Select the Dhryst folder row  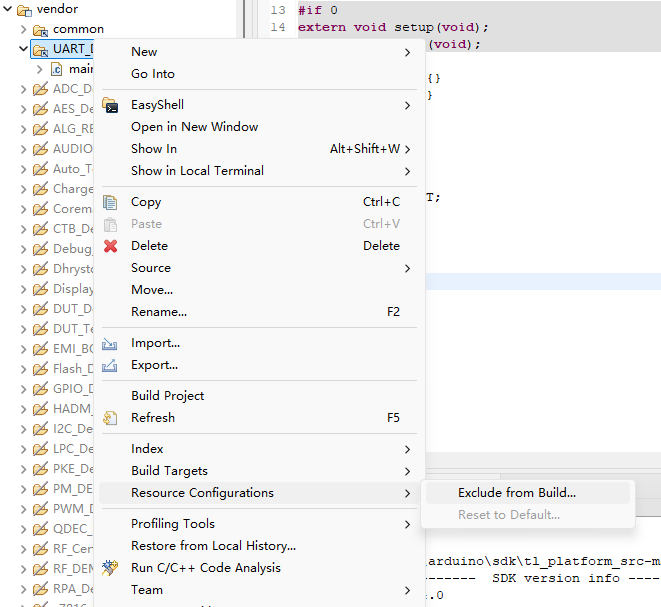click(63, 269)
